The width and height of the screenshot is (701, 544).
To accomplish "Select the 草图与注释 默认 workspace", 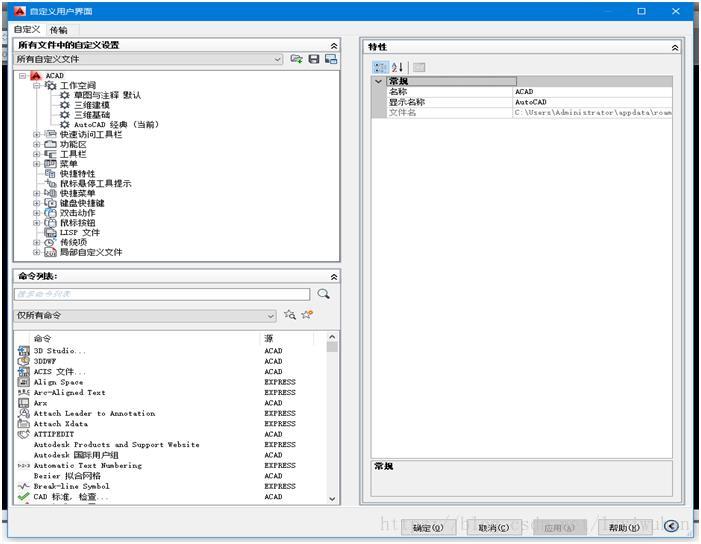I will tap(107, 95).
